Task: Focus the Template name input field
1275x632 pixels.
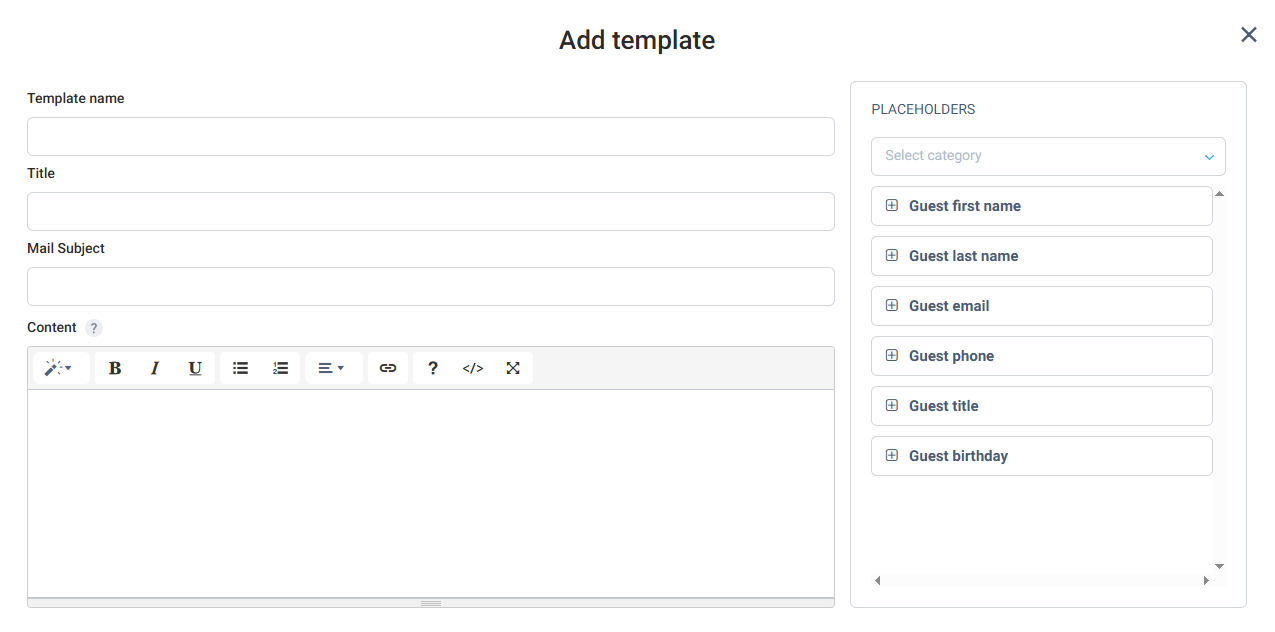Action: pos(431,136)
